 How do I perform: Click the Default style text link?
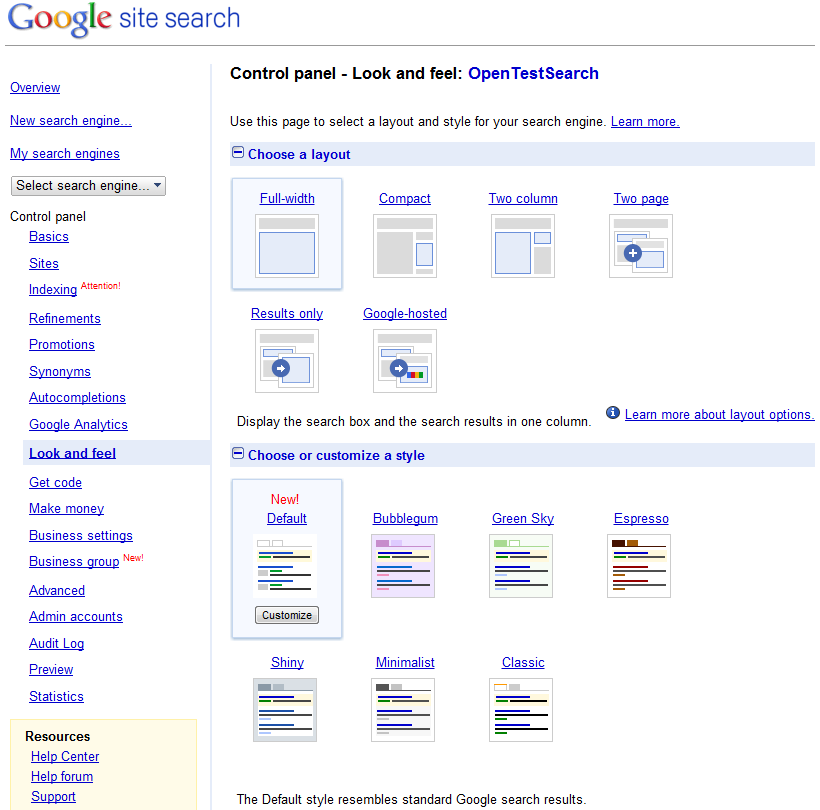click(287, 518)
